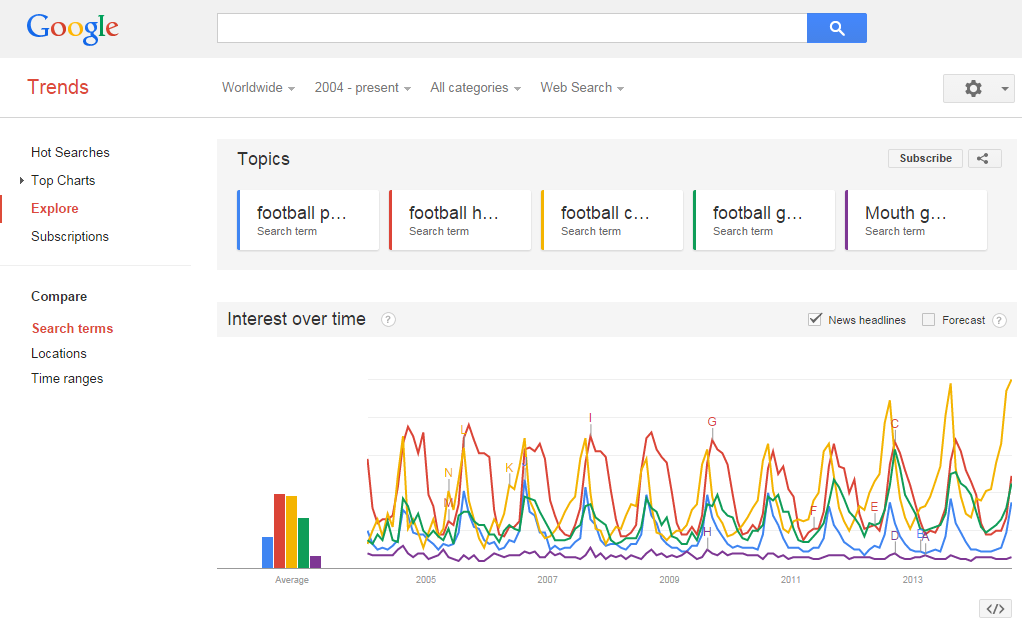Image resolution: width=1022 pixels, height=622 pixels.
Task: Go to the Google logo homepage
Action: point(73,28)
